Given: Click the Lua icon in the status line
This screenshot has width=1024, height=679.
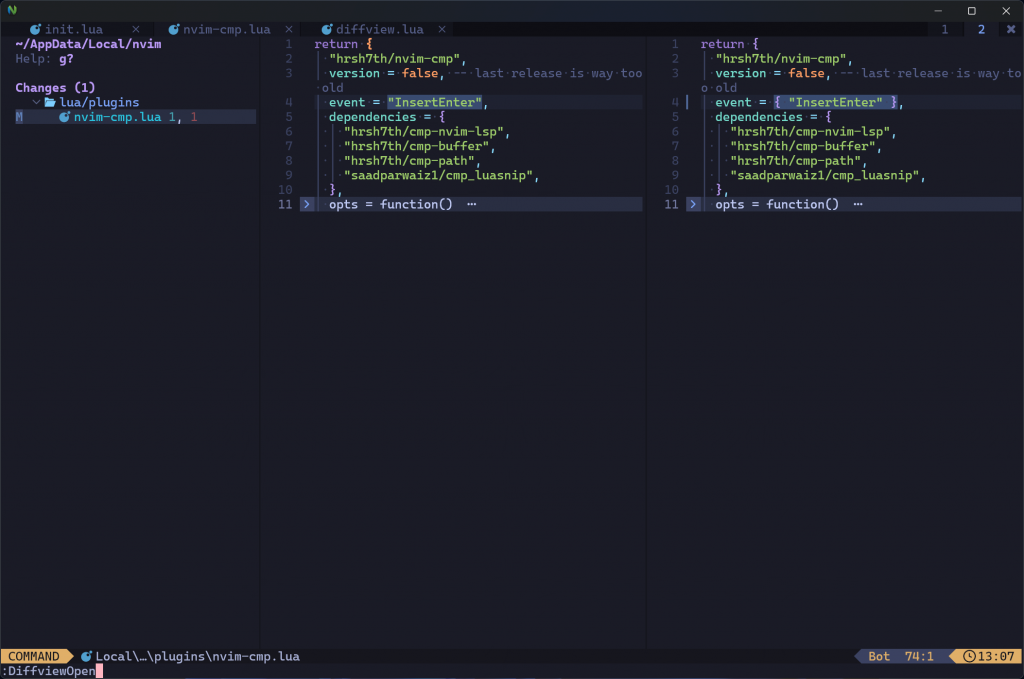Looking at the screenshot, I should click(86, 657).
